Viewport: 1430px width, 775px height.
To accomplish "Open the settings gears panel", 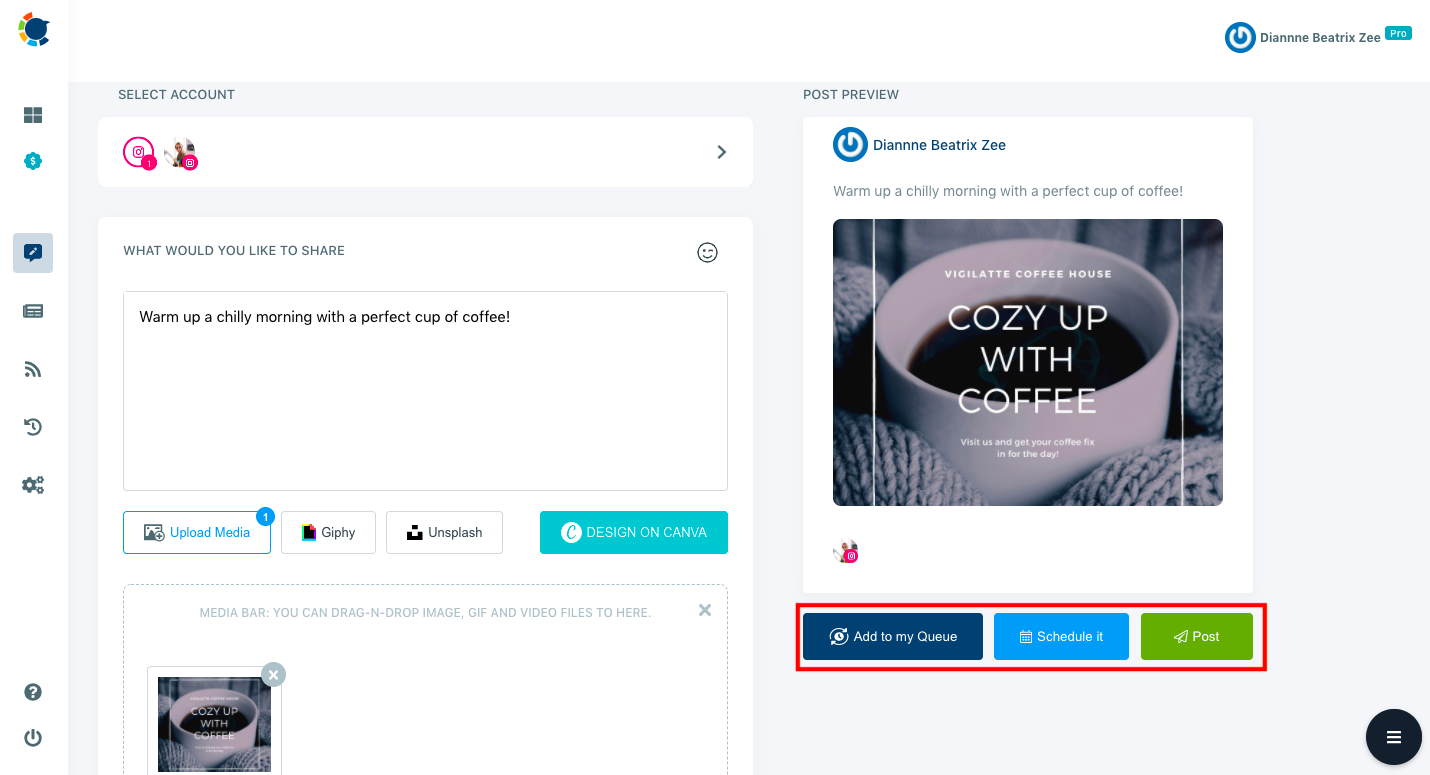I will click(x=33, y=484).
